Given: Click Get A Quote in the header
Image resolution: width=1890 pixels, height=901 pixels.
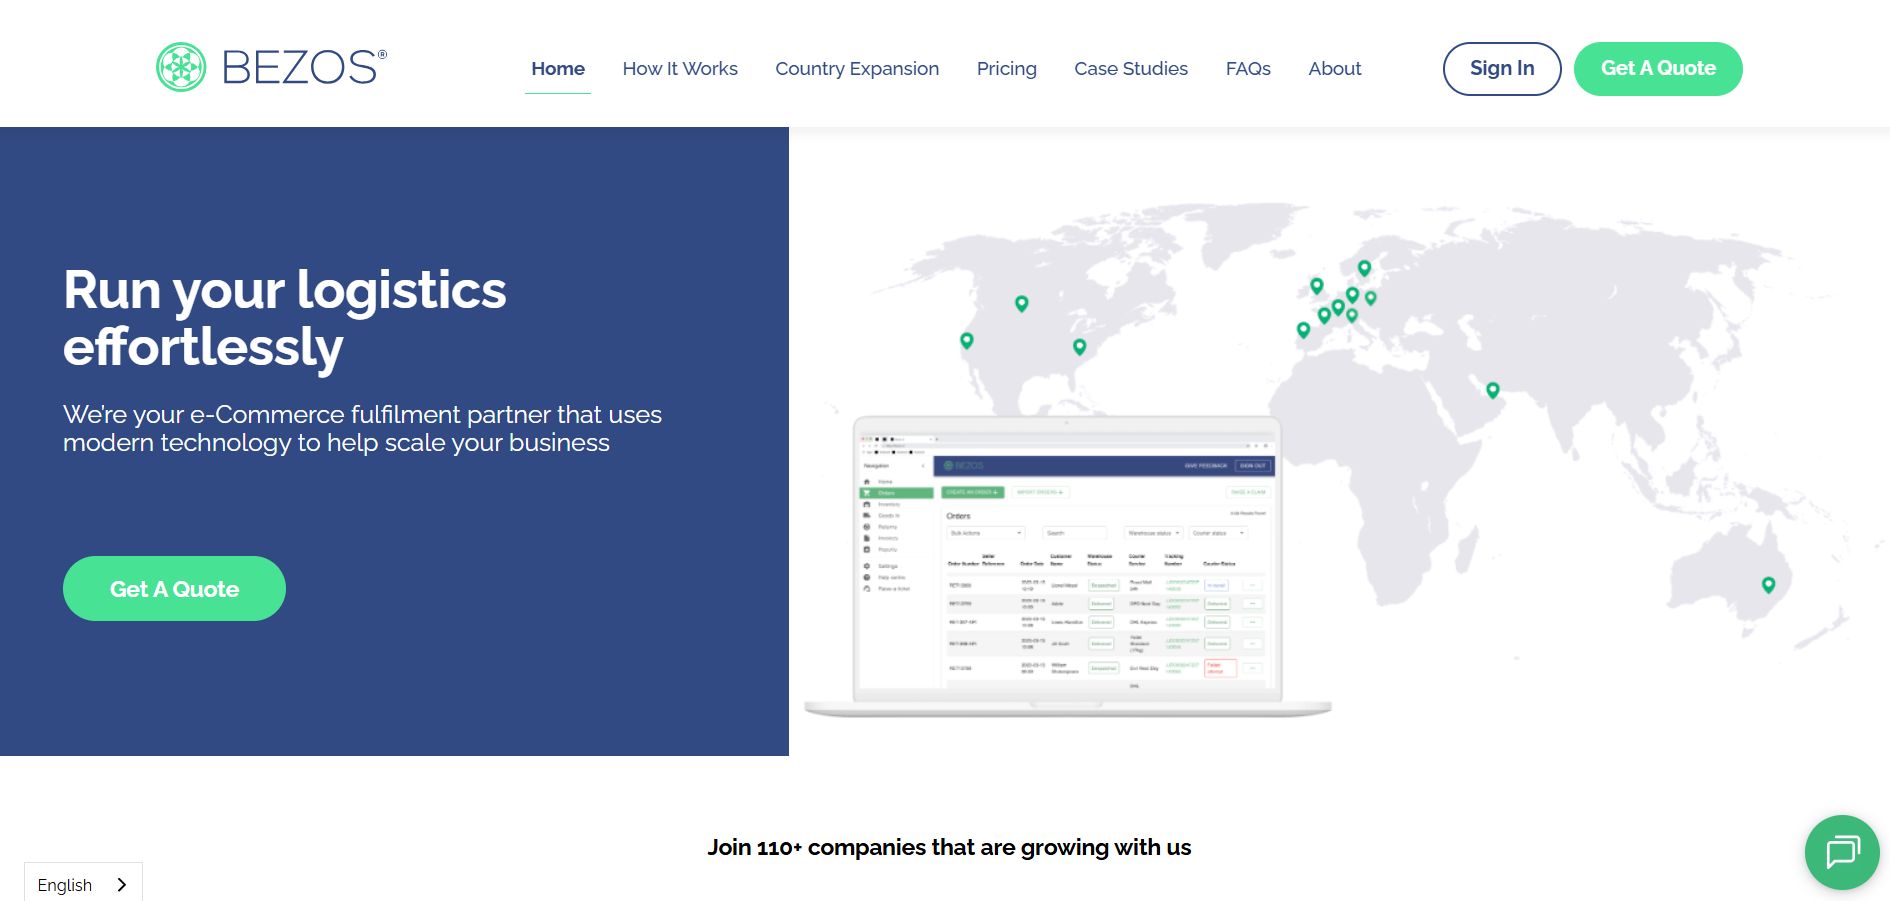Looking at the screenshot, I should click(x=1657, y=69).
